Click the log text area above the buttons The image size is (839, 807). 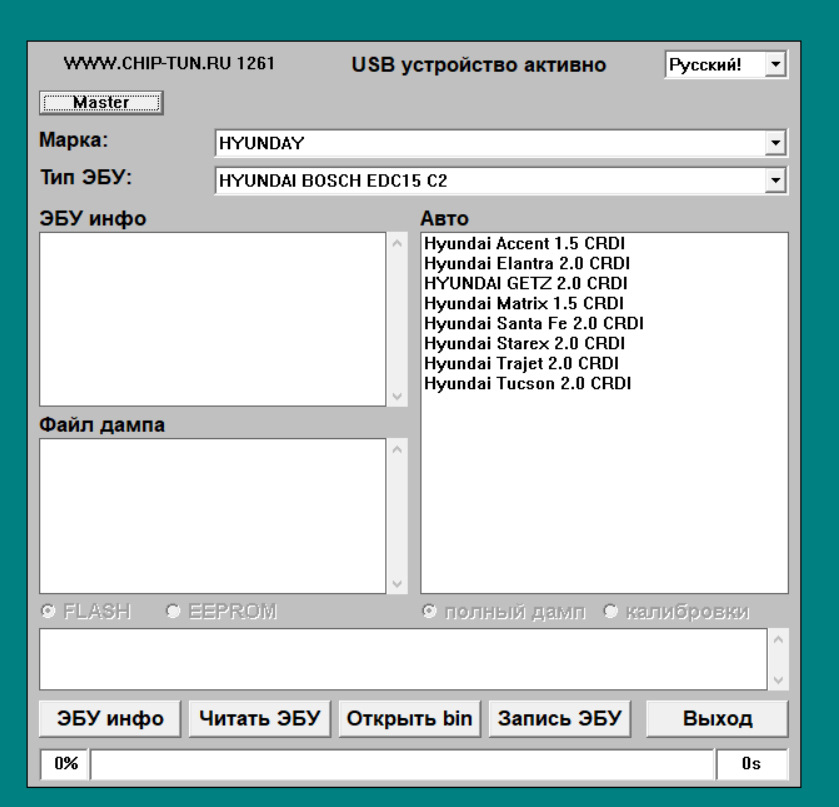coord(403,659)
